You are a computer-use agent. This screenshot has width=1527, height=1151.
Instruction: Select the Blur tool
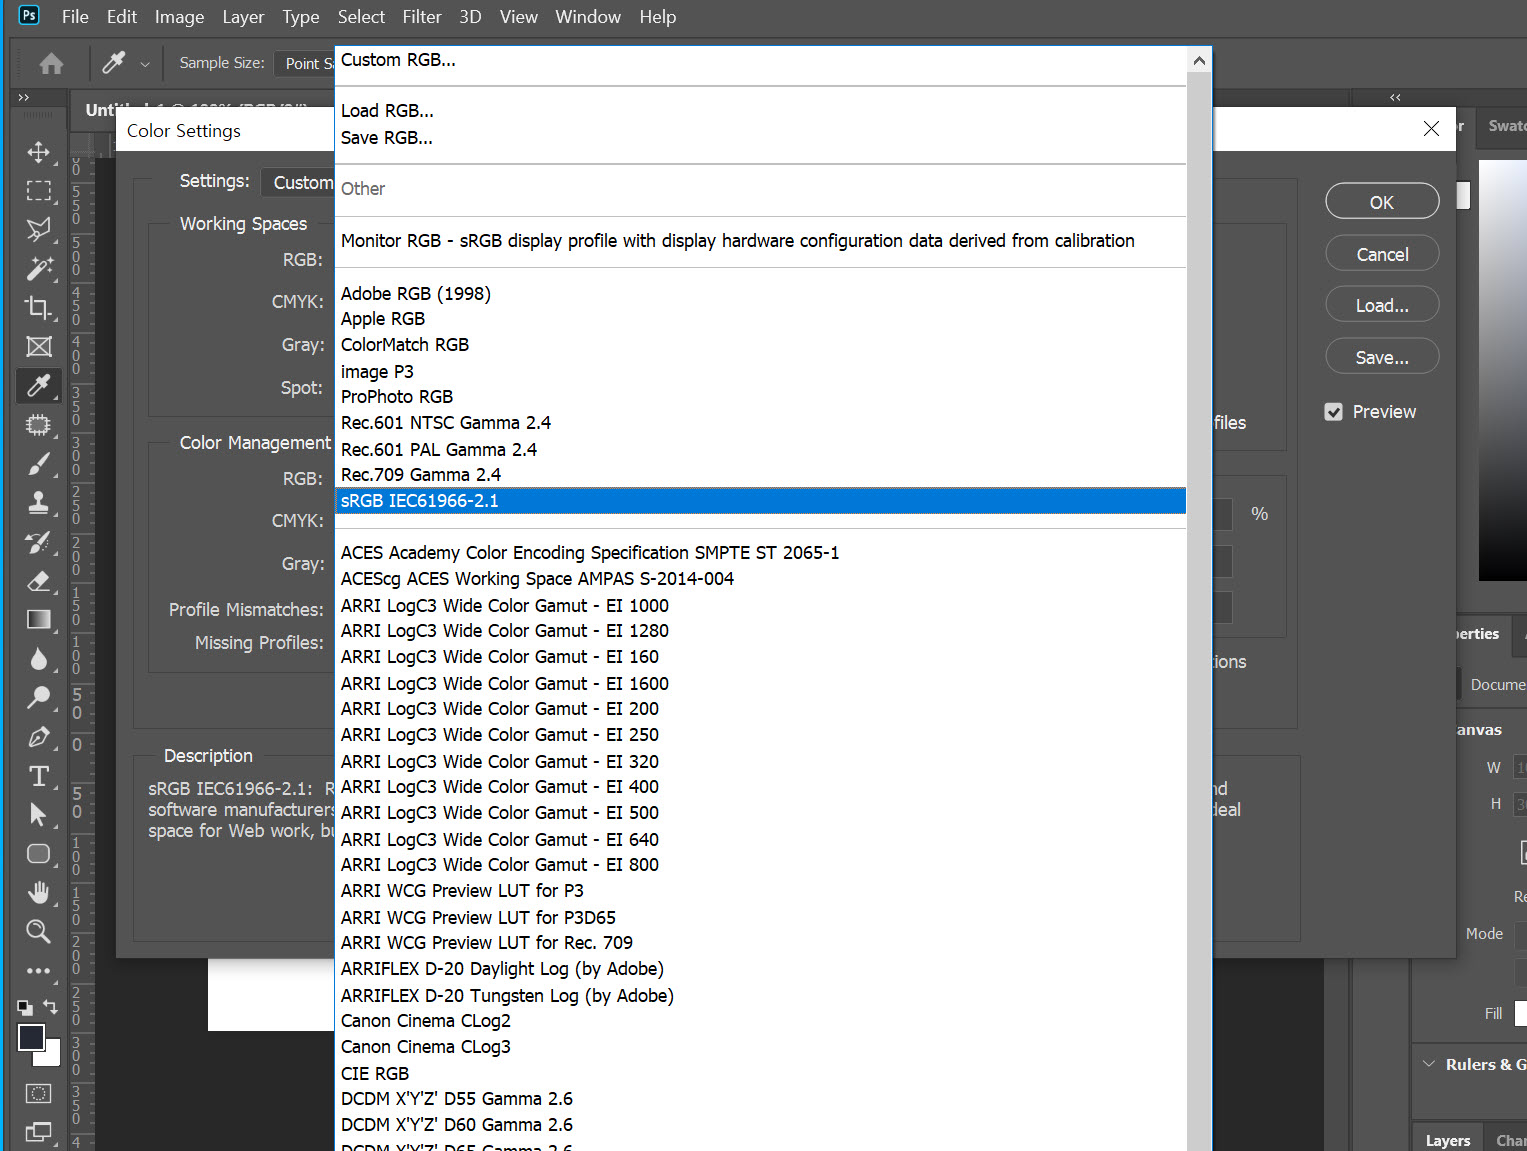38,659
